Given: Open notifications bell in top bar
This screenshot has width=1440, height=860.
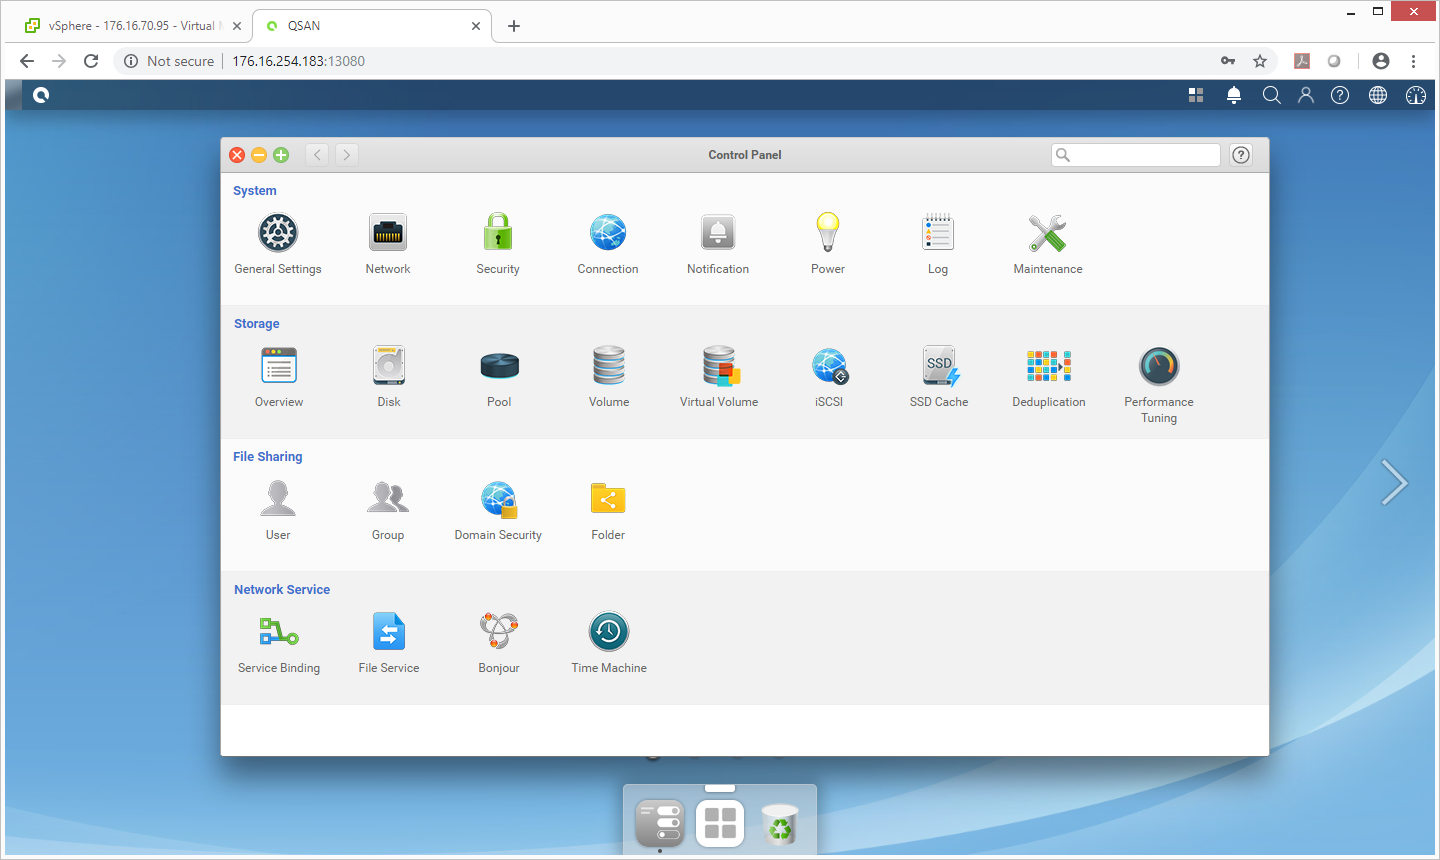Looking at the screenshot, I should 1234,95.
